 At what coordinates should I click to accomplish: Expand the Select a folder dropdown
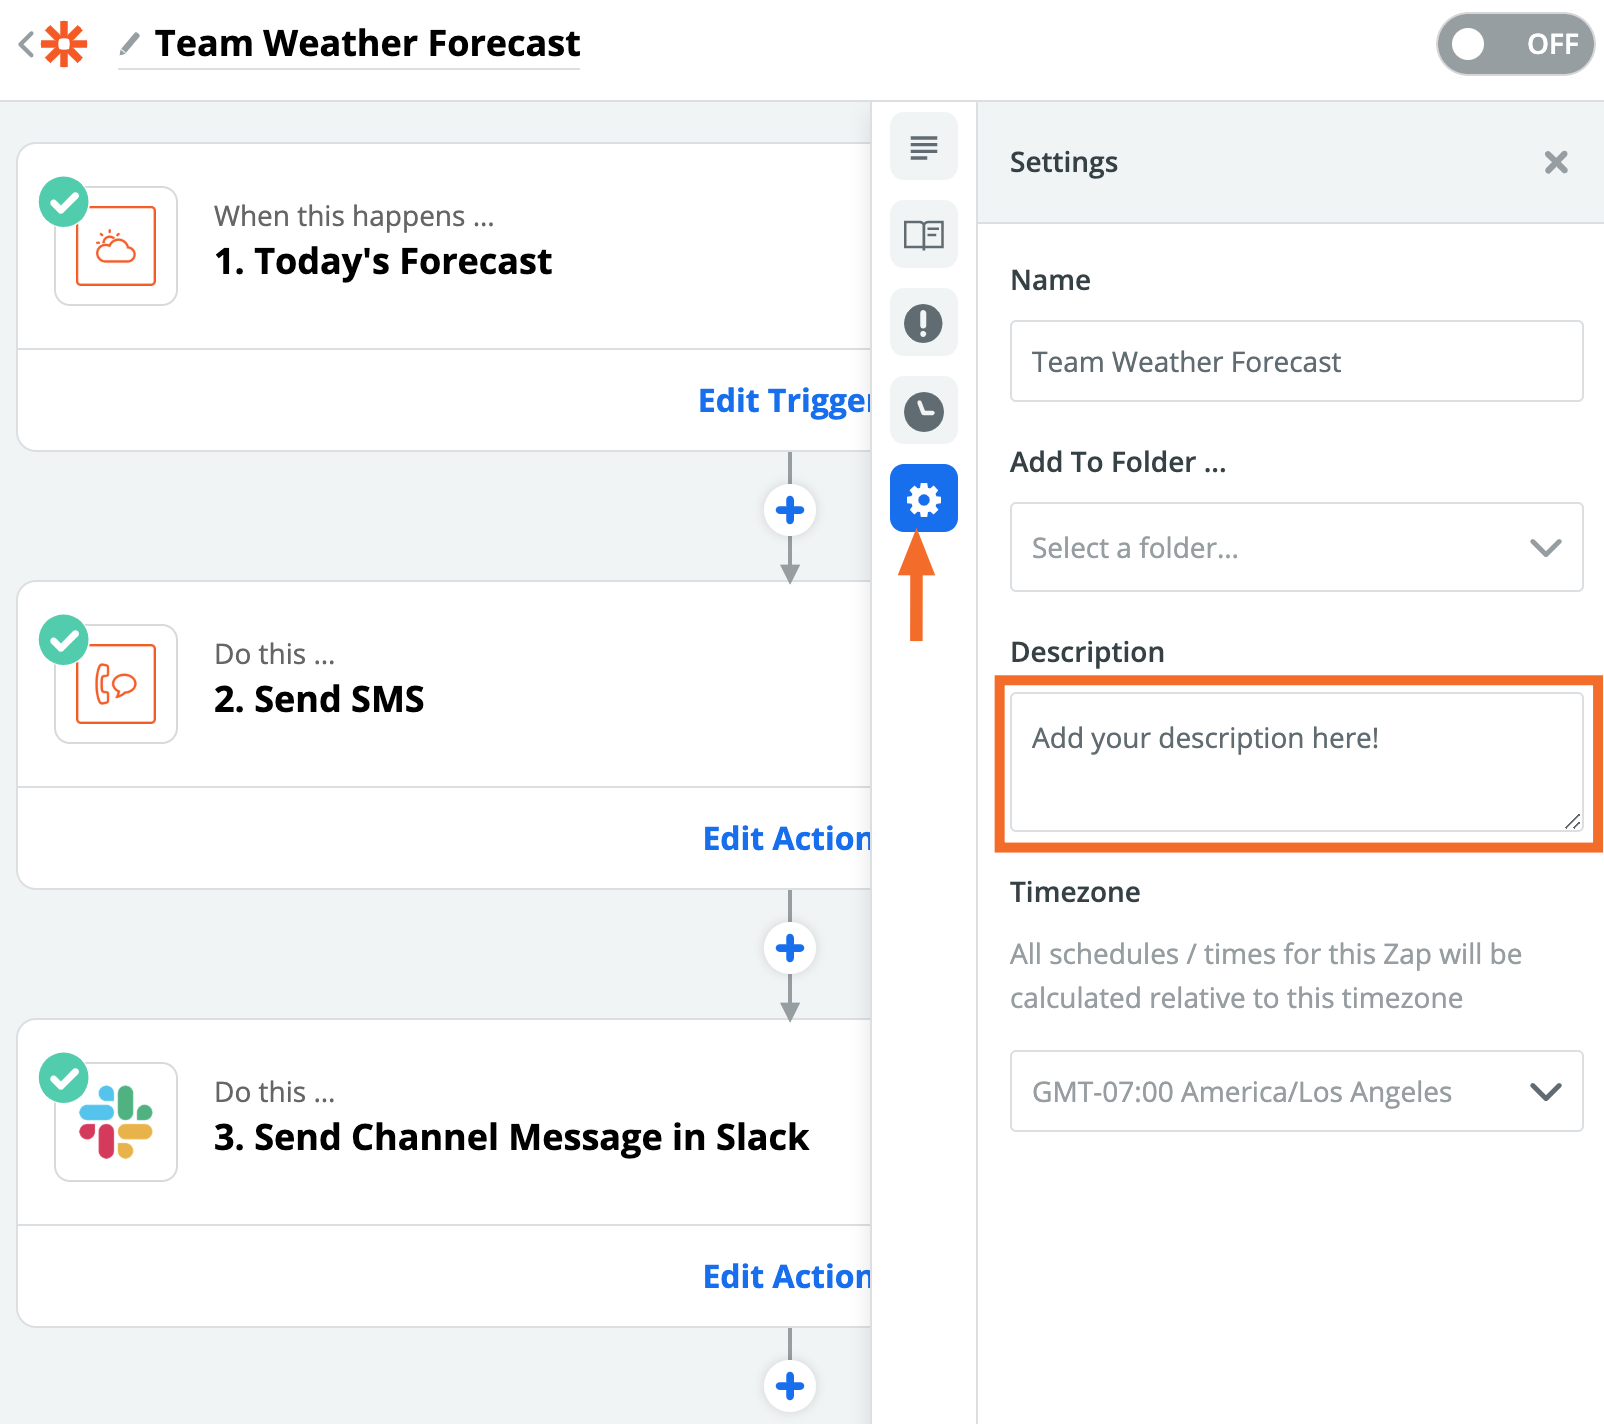(1296, 547)
